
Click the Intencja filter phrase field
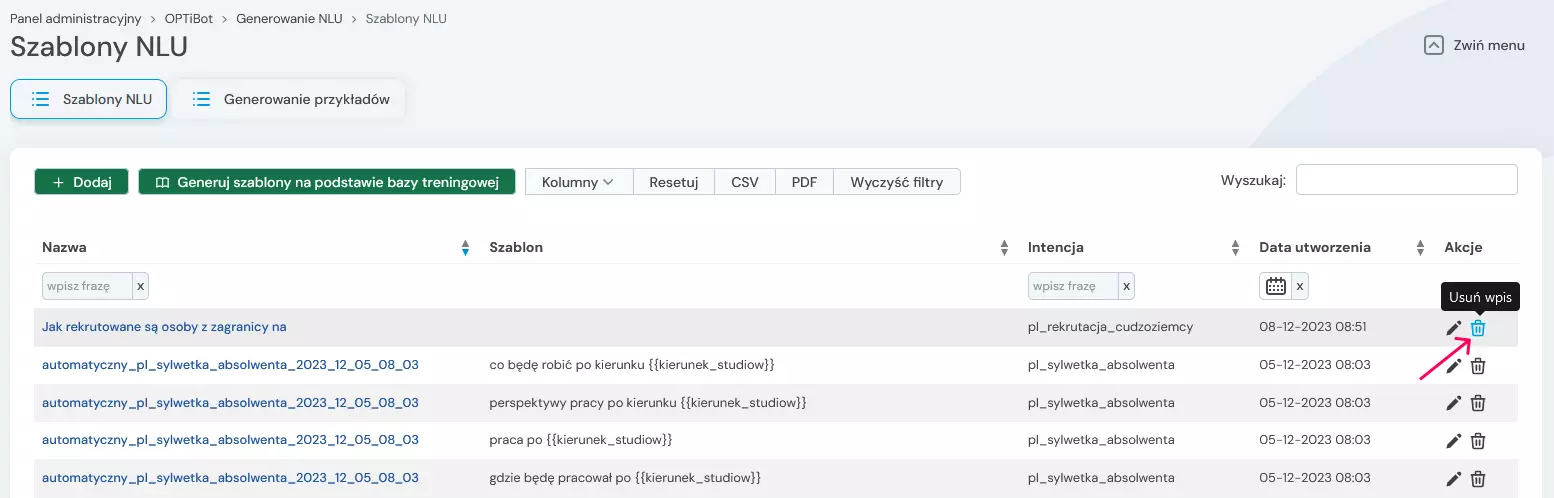coord(1073,286)
